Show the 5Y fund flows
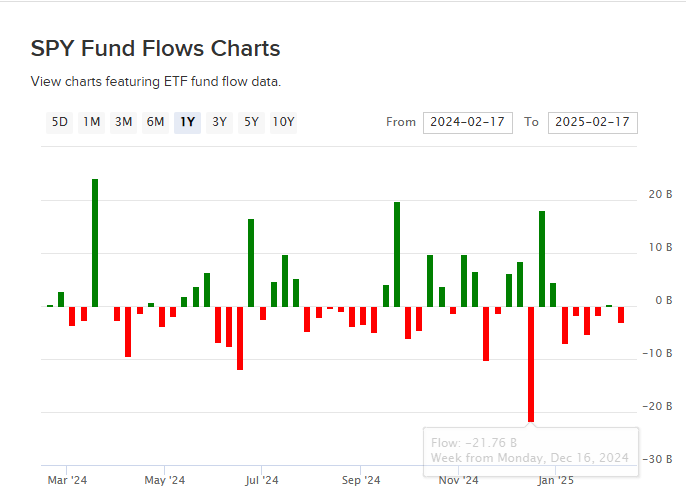Image resolution: width=686 pixels, height=497 pixels. [251, 122]
